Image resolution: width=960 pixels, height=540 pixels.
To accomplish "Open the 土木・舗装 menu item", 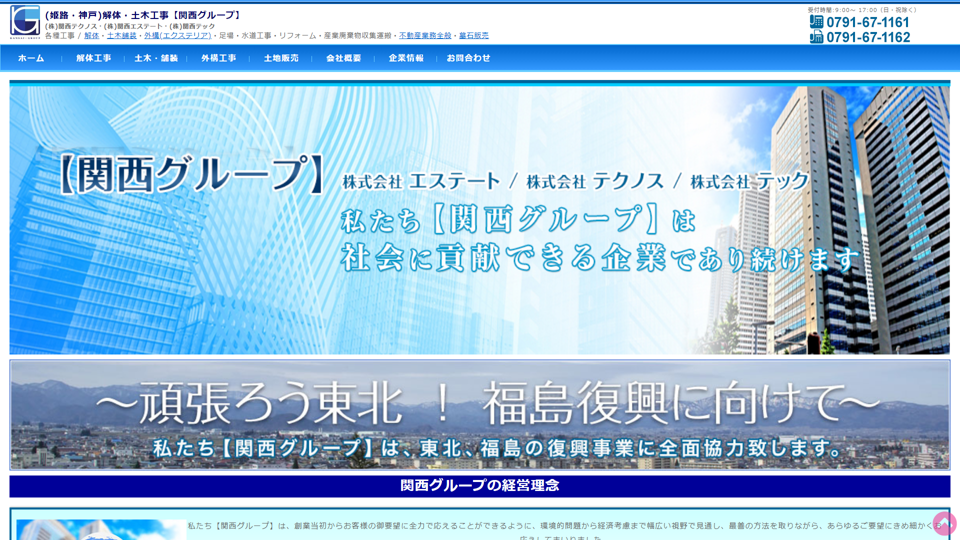I will (156, 59).
